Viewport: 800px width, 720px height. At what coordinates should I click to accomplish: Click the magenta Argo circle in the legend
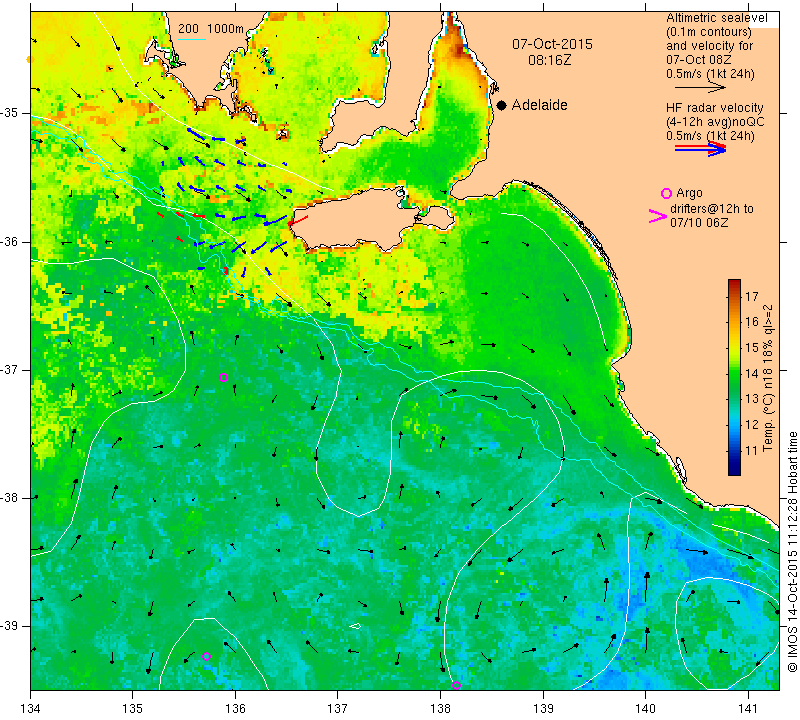tap(666, 193)
